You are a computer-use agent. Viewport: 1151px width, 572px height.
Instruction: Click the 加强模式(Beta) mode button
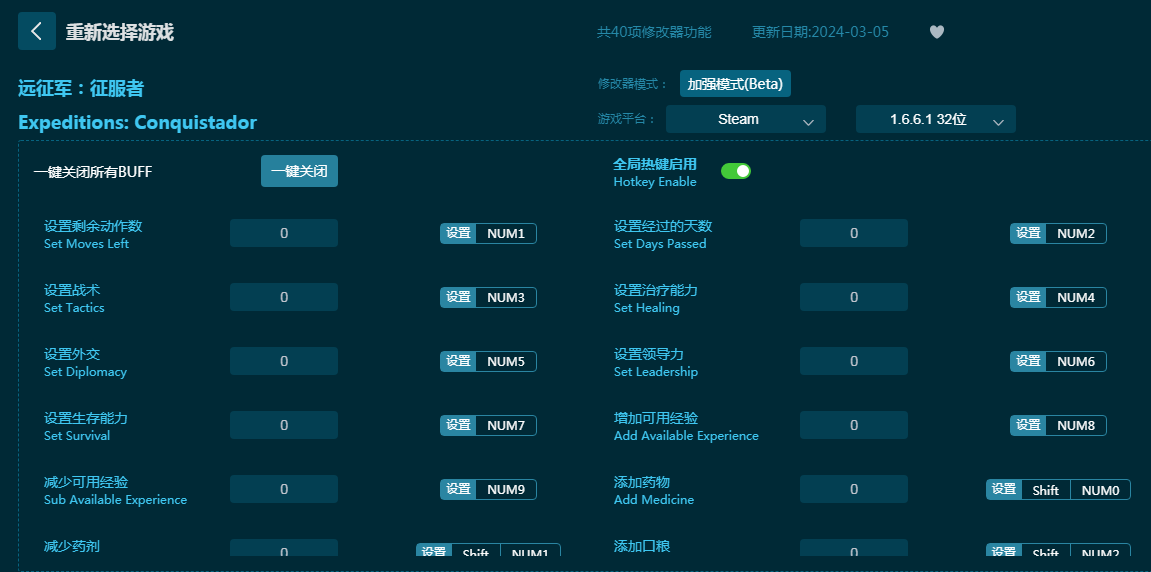click(735, 84)
